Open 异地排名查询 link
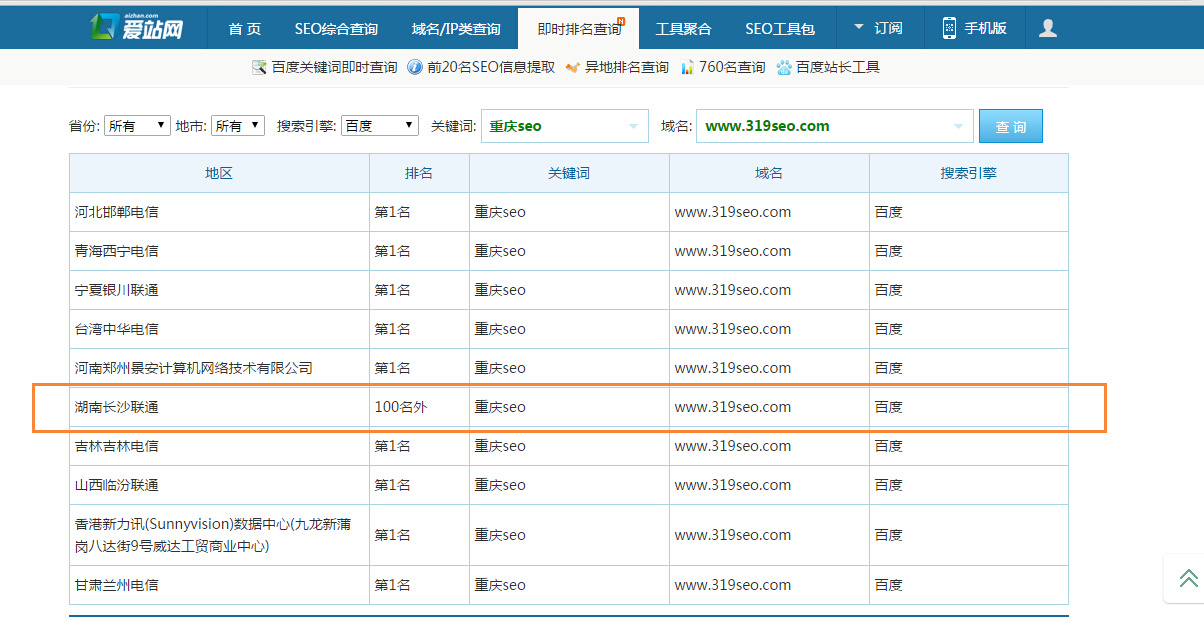 [627, 67]
